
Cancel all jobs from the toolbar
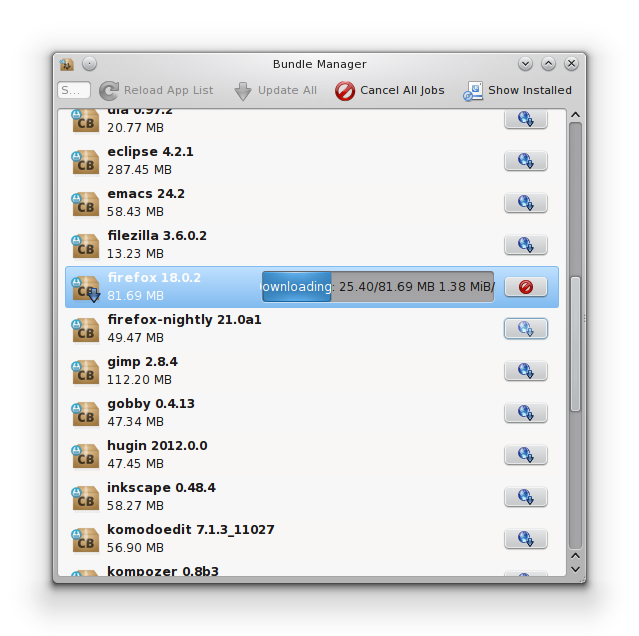[x=390, y=90]
